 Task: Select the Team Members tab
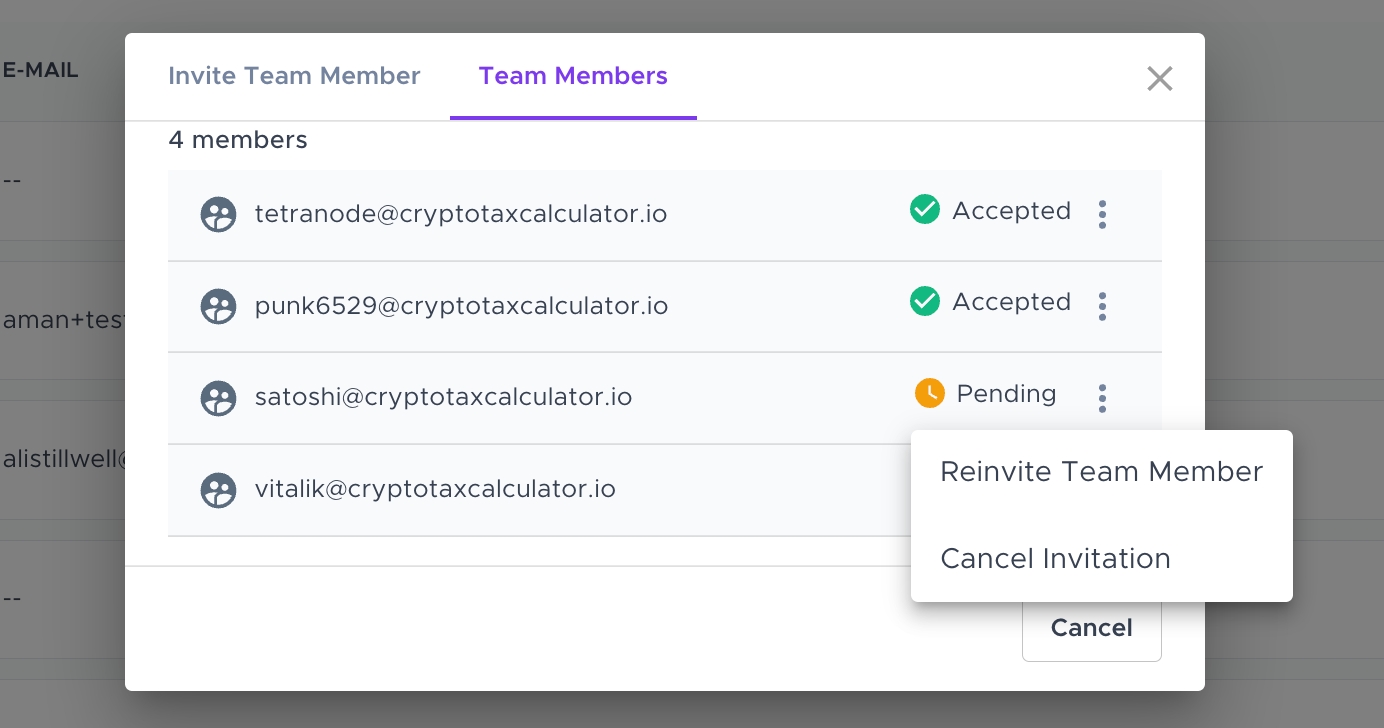573,76
